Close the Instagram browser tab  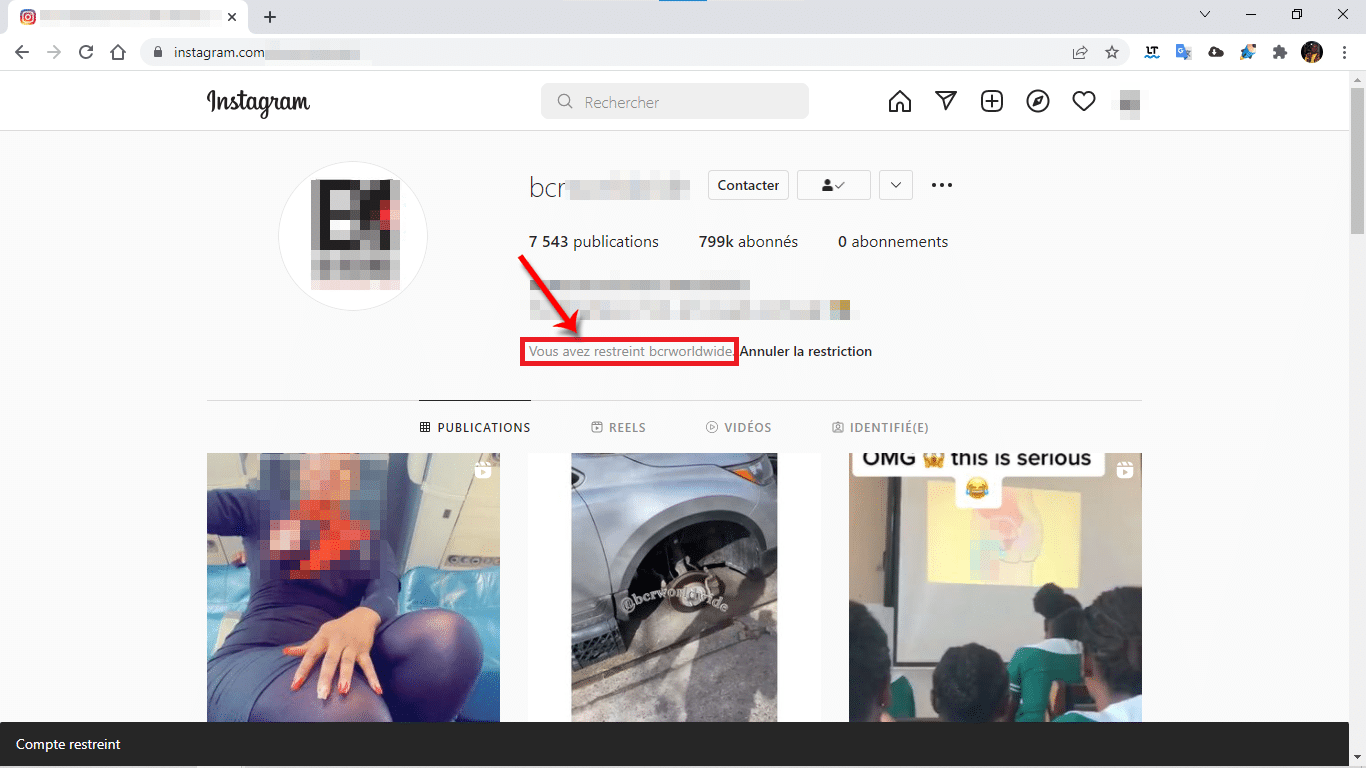pos(232,17)
